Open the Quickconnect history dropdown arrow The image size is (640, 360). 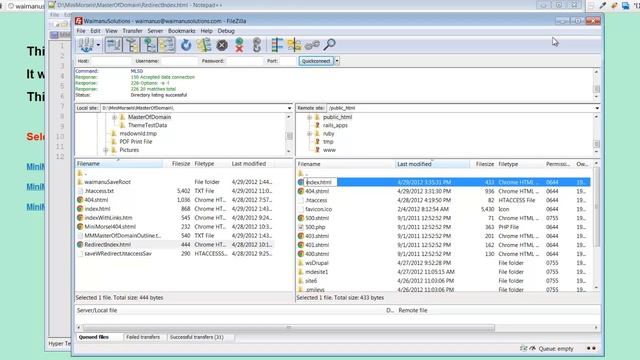click(337, 61)
